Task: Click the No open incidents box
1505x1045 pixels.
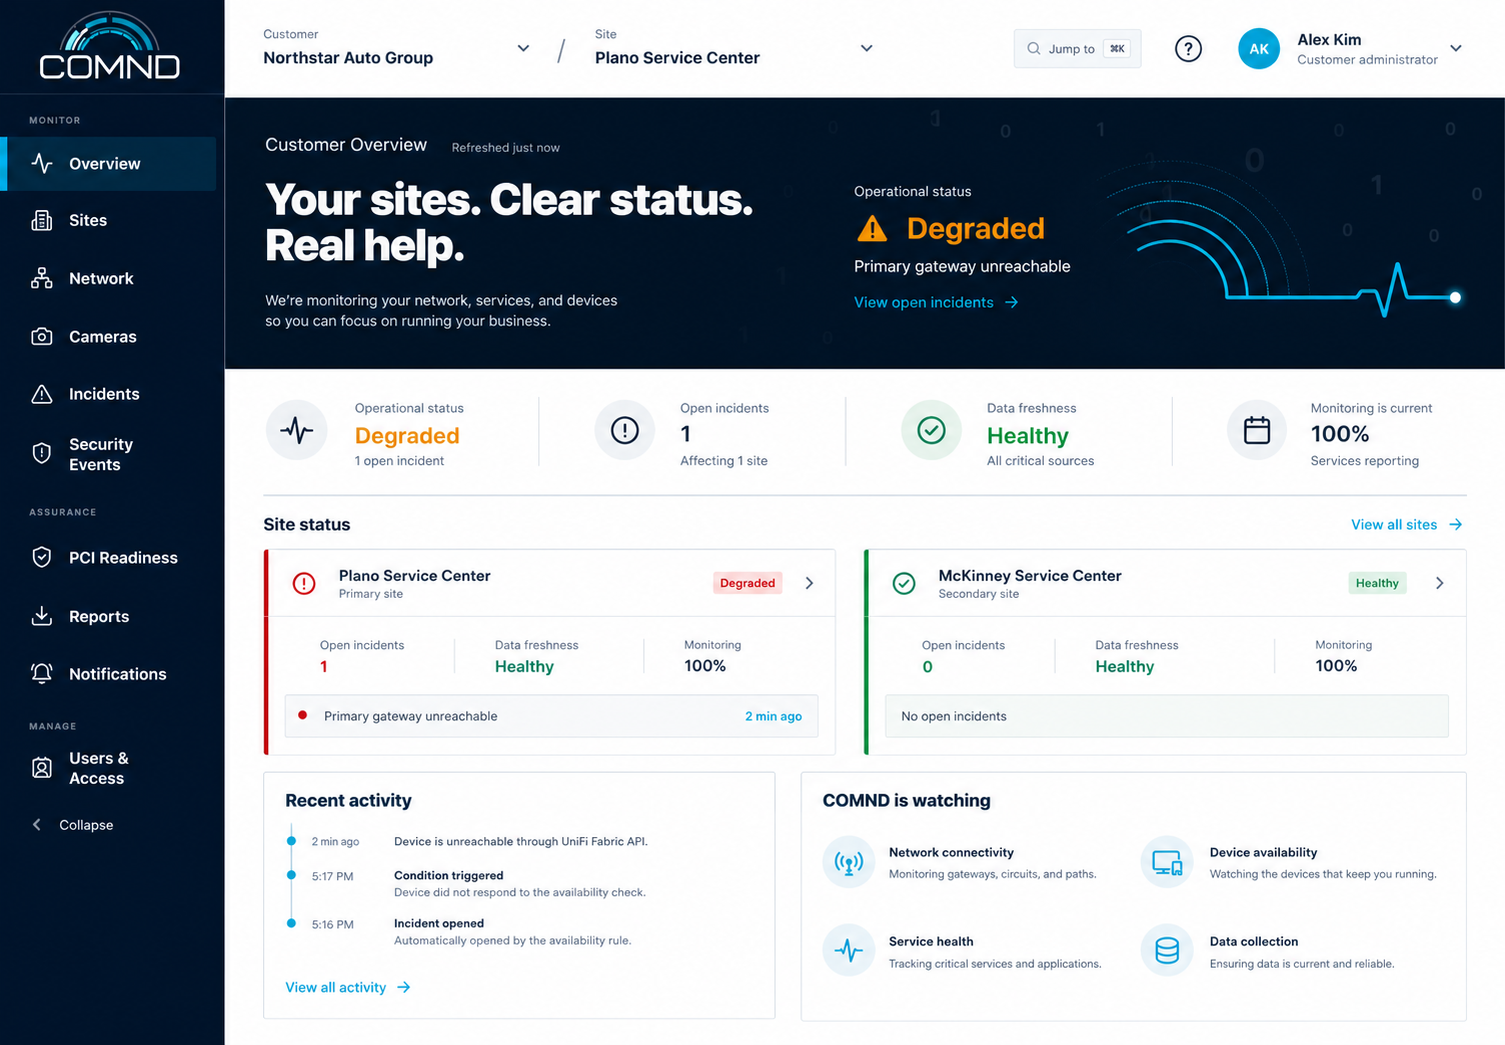Action: (1166, 716)
